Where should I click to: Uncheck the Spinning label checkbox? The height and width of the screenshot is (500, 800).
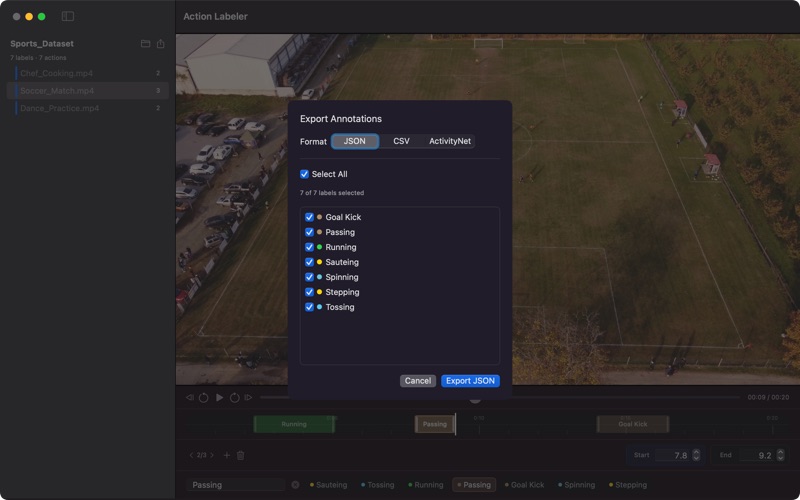tap(309, 277)
